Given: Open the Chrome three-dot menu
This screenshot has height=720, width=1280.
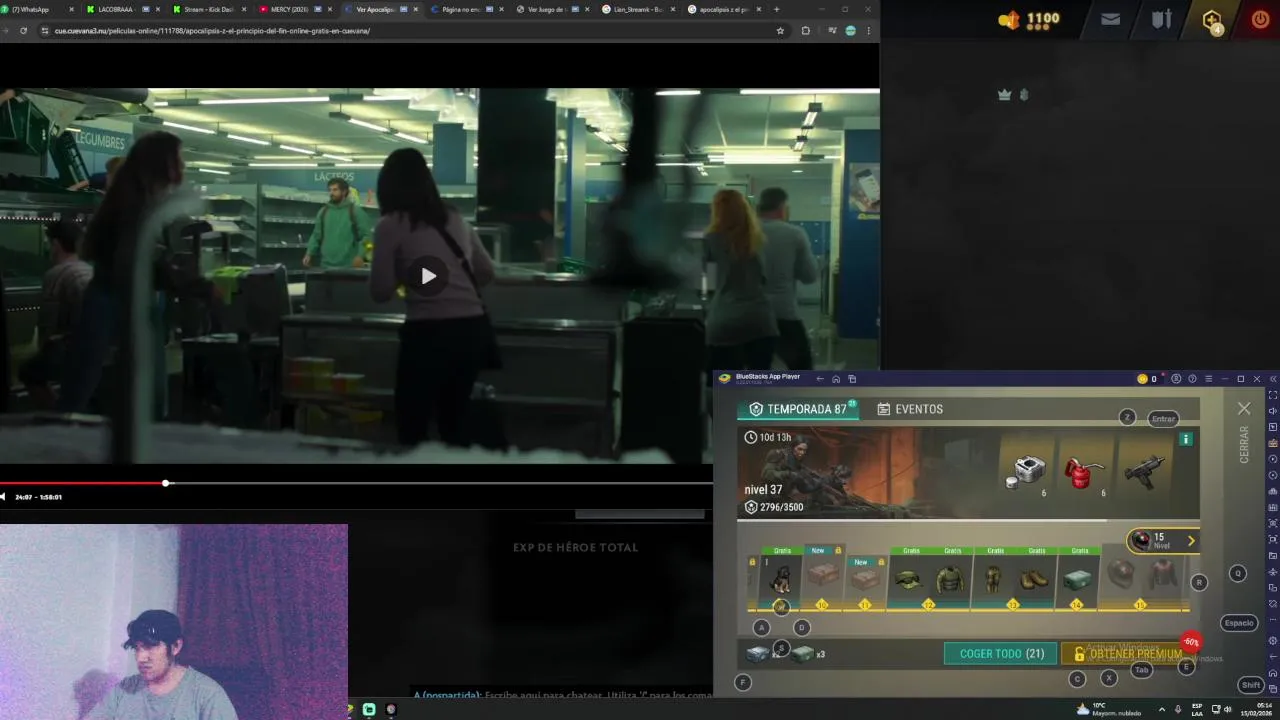Looking at the screenshot, I should click(x=868, y=31).
